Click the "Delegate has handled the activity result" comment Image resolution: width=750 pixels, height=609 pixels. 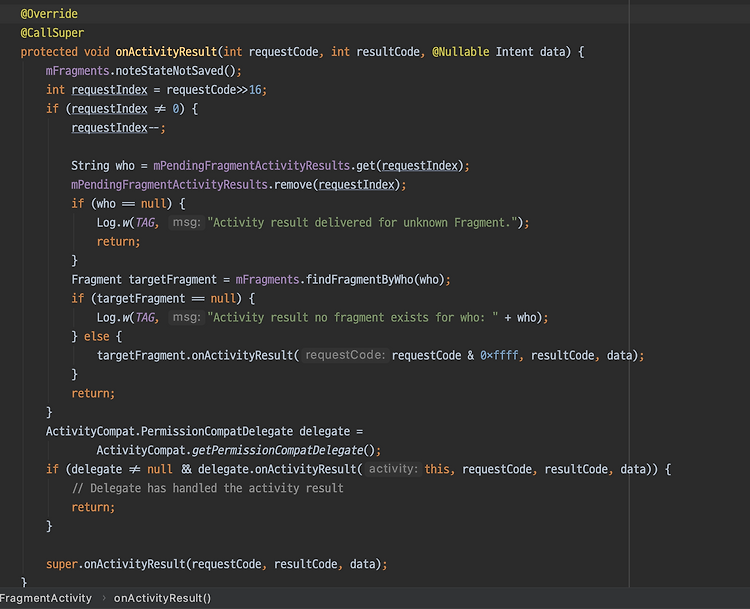pos(207,488)
